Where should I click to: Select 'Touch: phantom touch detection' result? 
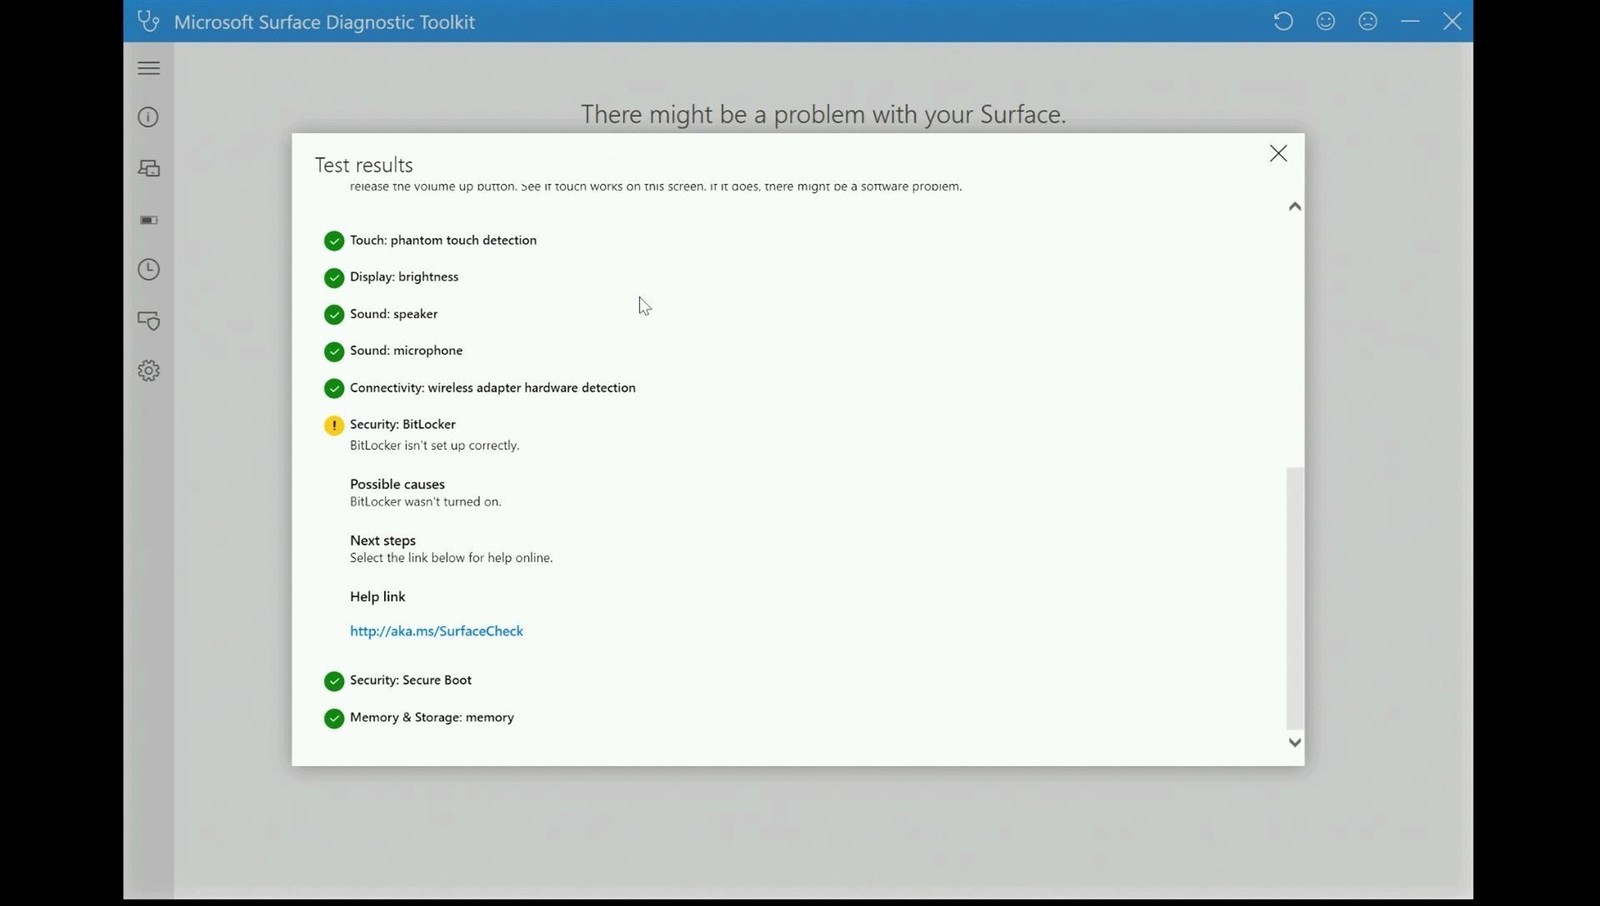[x=443, y=240]
